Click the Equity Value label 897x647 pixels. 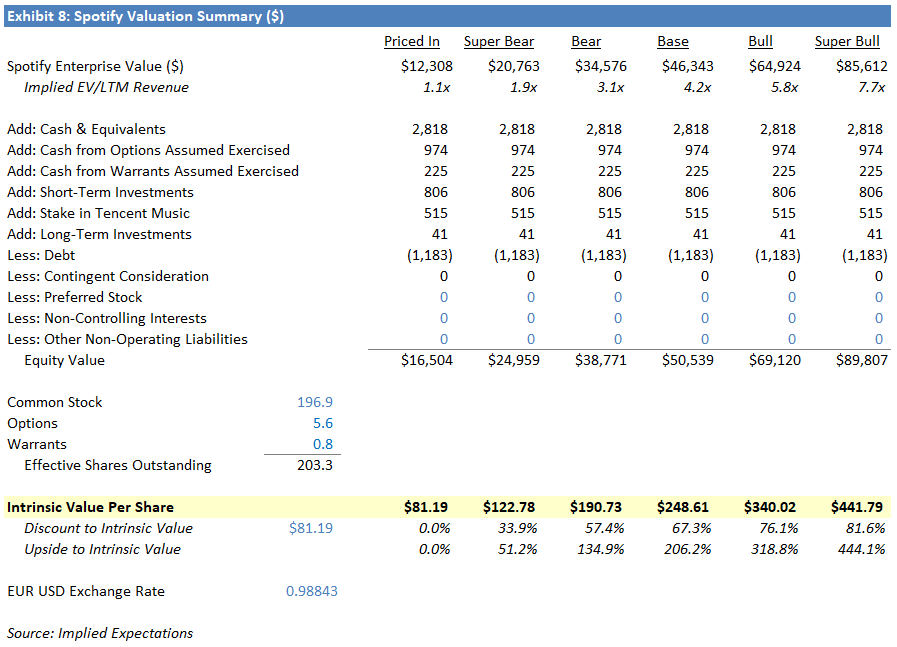click(67, 360)
